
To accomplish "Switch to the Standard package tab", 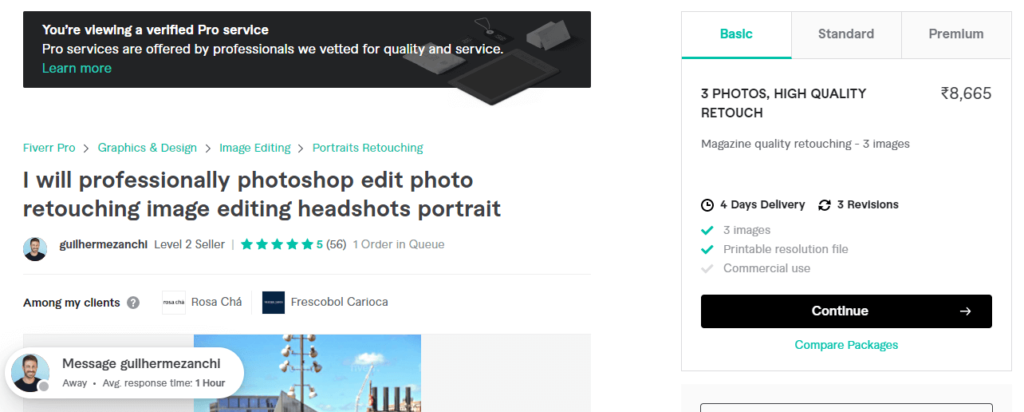I will tap(846, 35).
